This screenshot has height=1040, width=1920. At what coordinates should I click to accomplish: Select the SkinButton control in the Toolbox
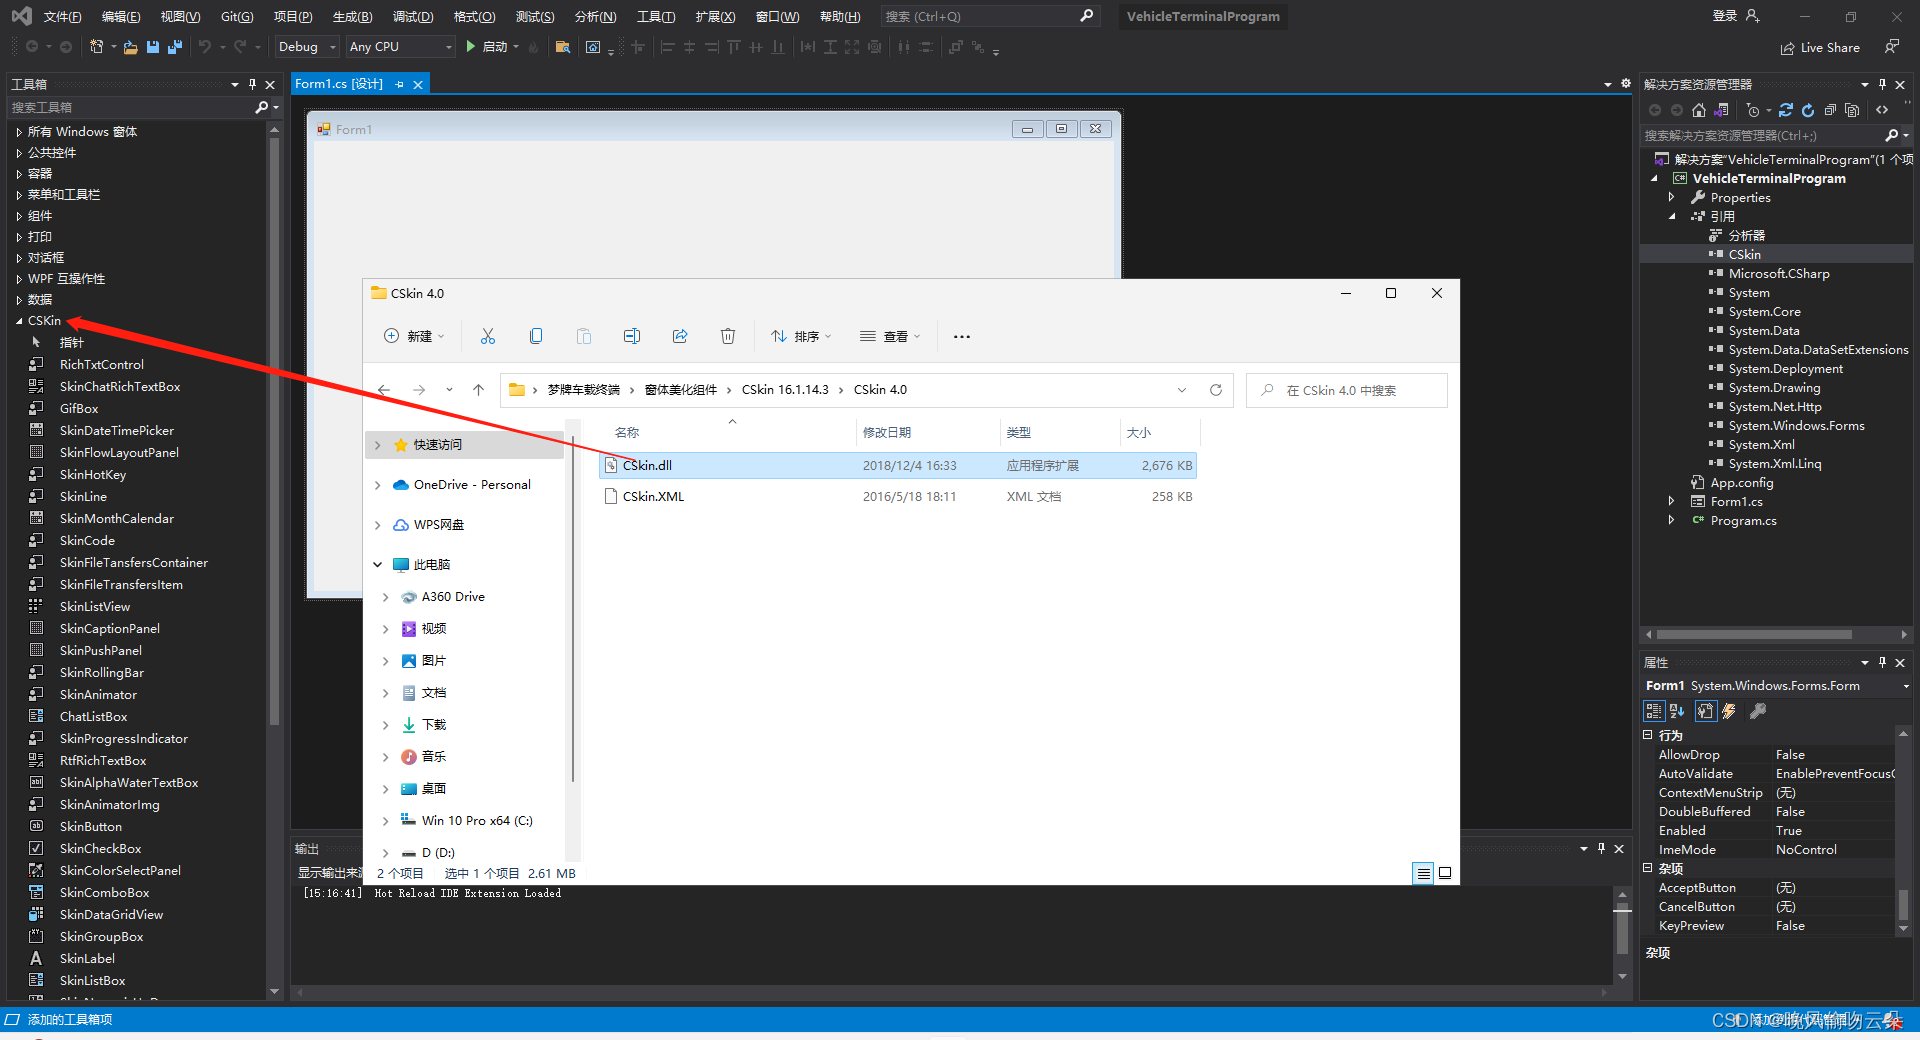click(x=90, y=826)
